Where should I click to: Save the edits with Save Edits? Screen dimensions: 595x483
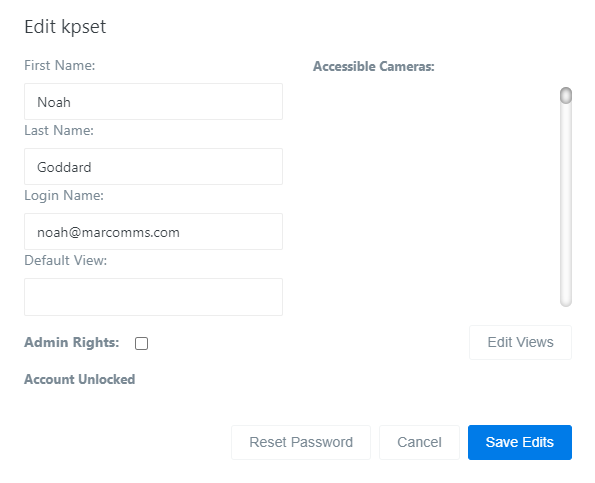point(520,442)
